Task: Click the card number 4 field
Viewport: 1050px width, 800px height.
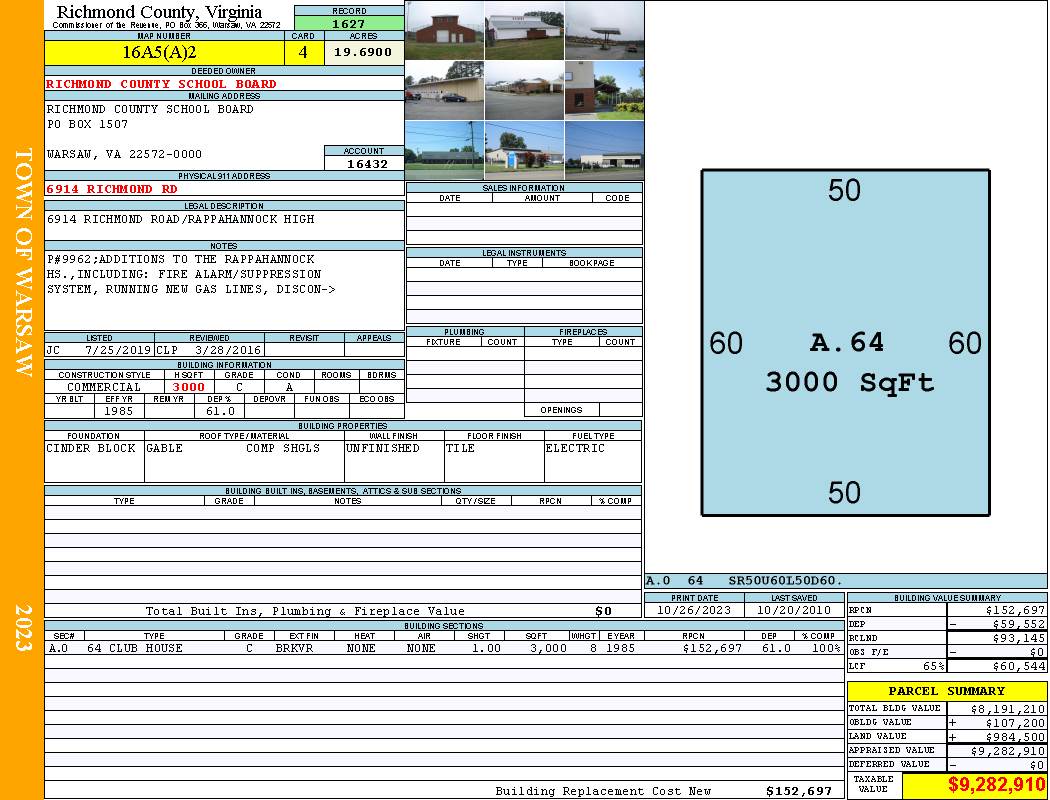Action: (303, 52)
